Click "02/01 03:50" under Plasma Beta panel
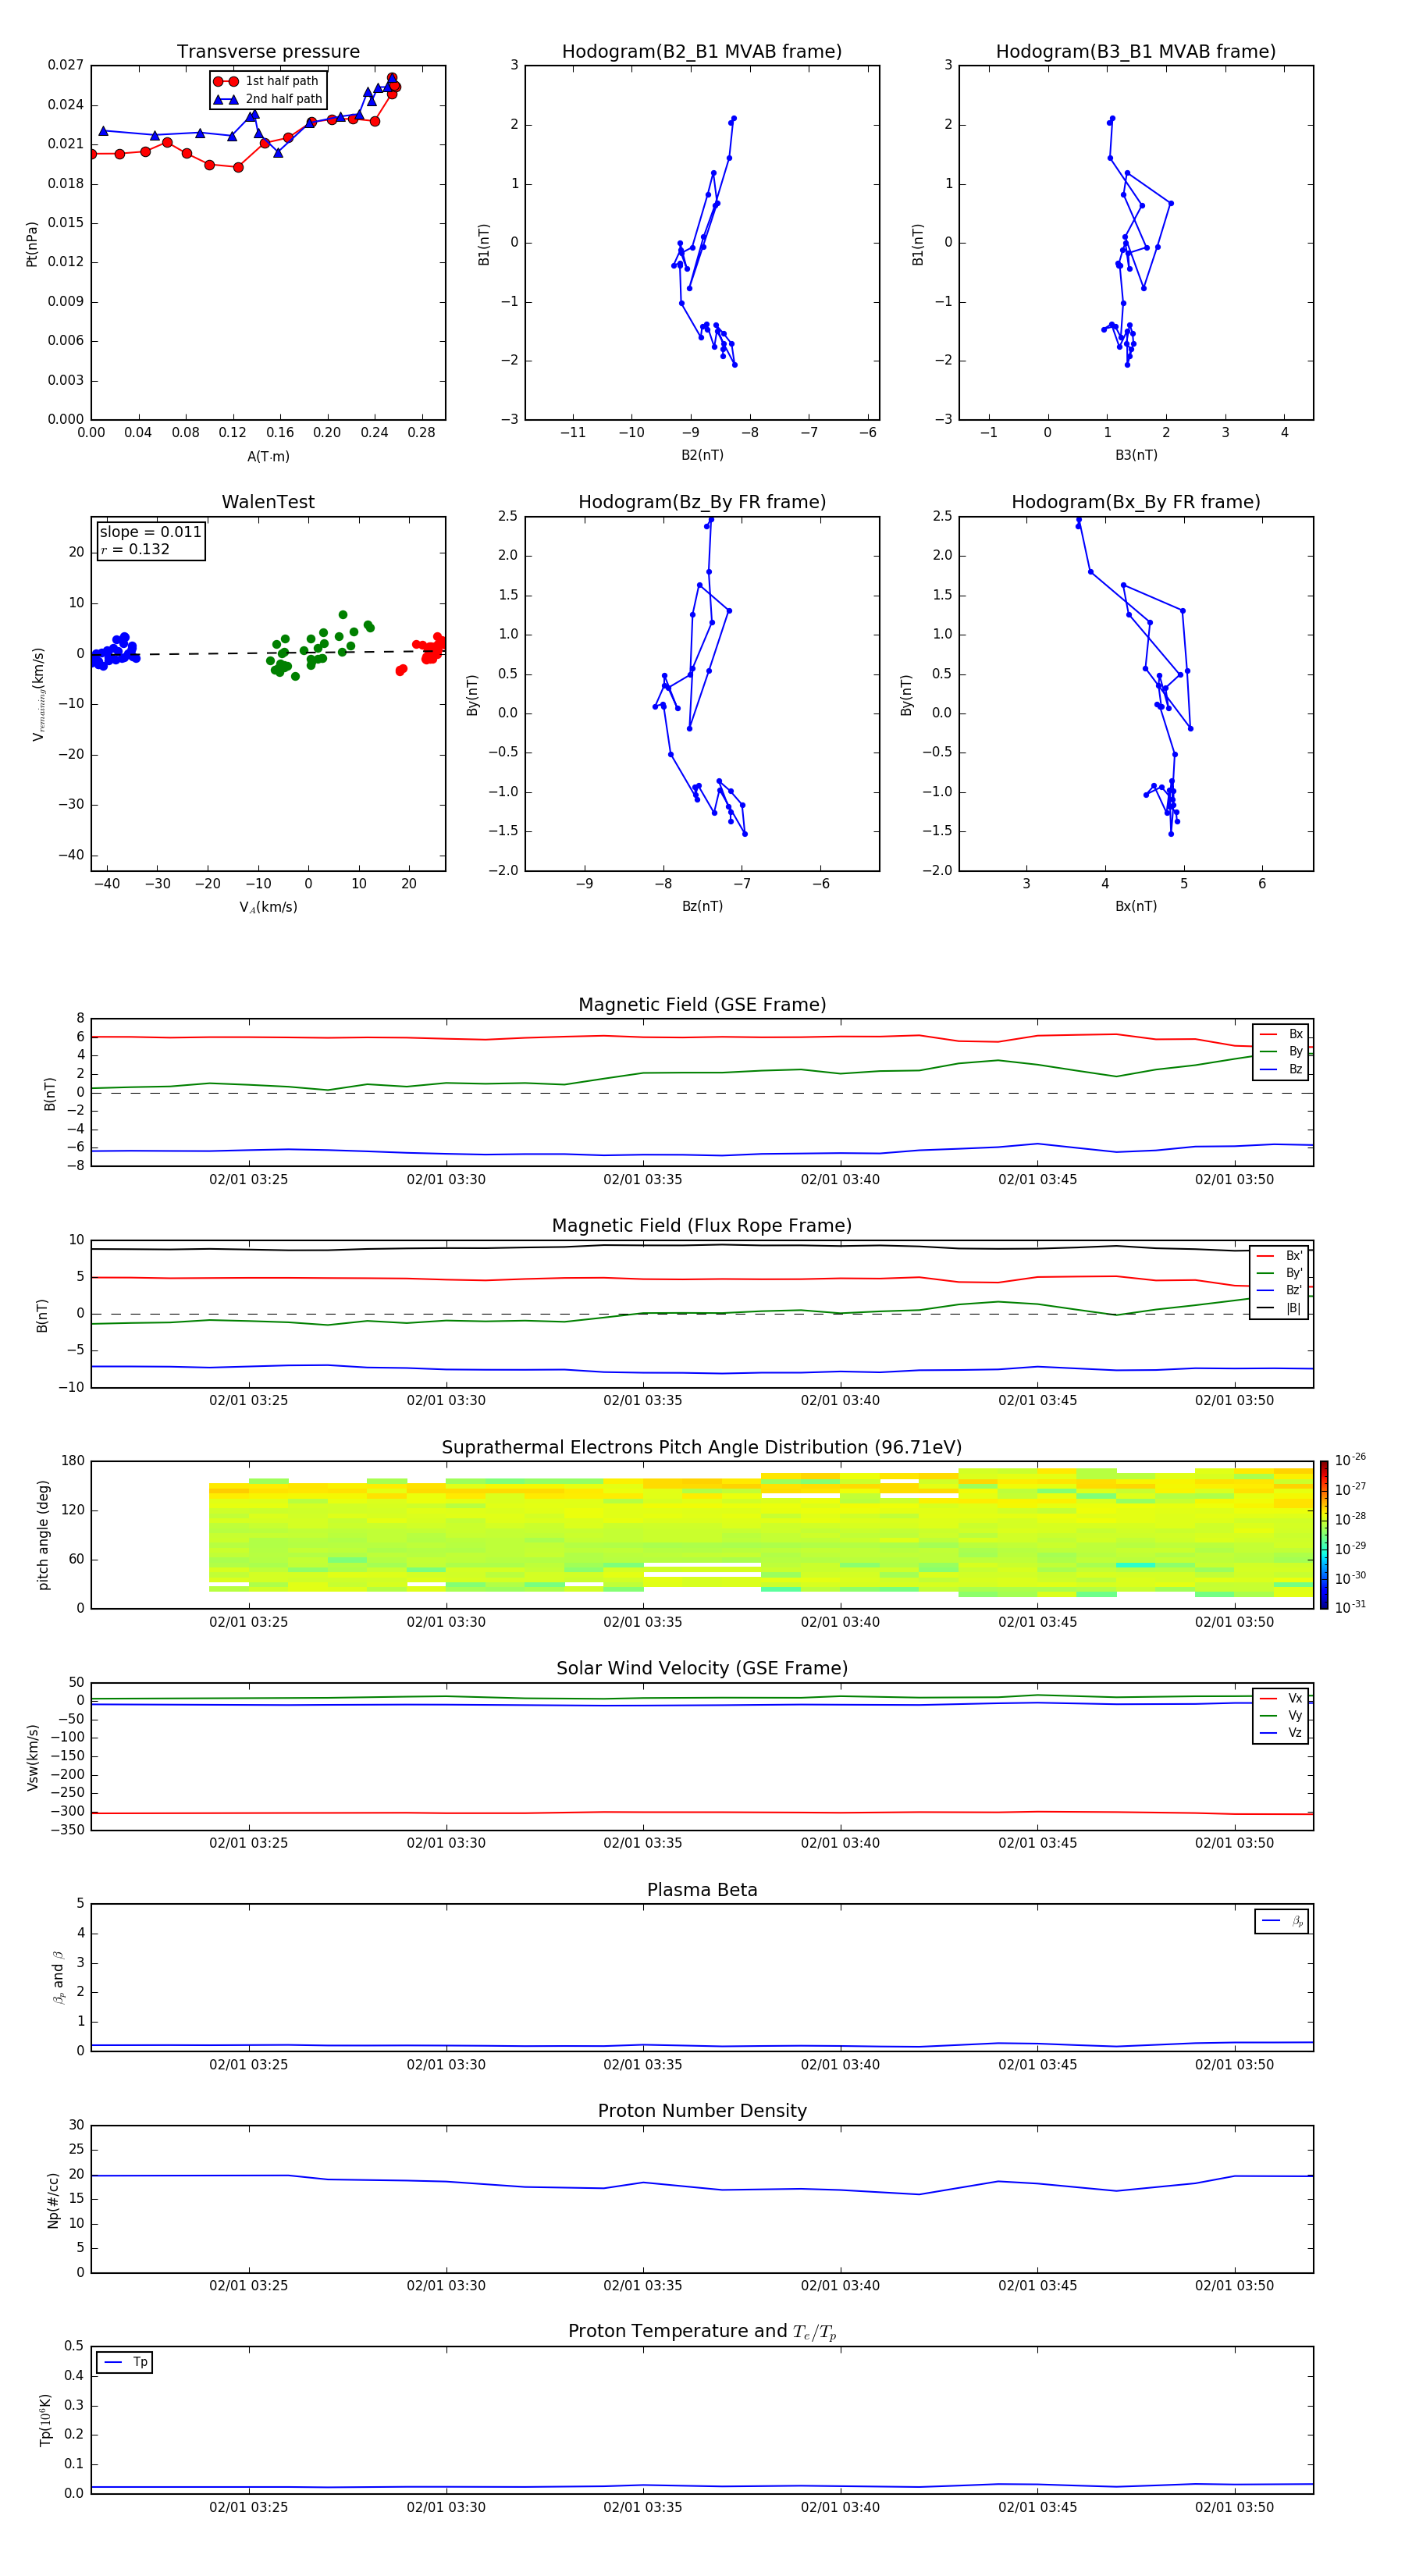Viewport: 1405px width, 2576px height. tap(1235, 2065)
